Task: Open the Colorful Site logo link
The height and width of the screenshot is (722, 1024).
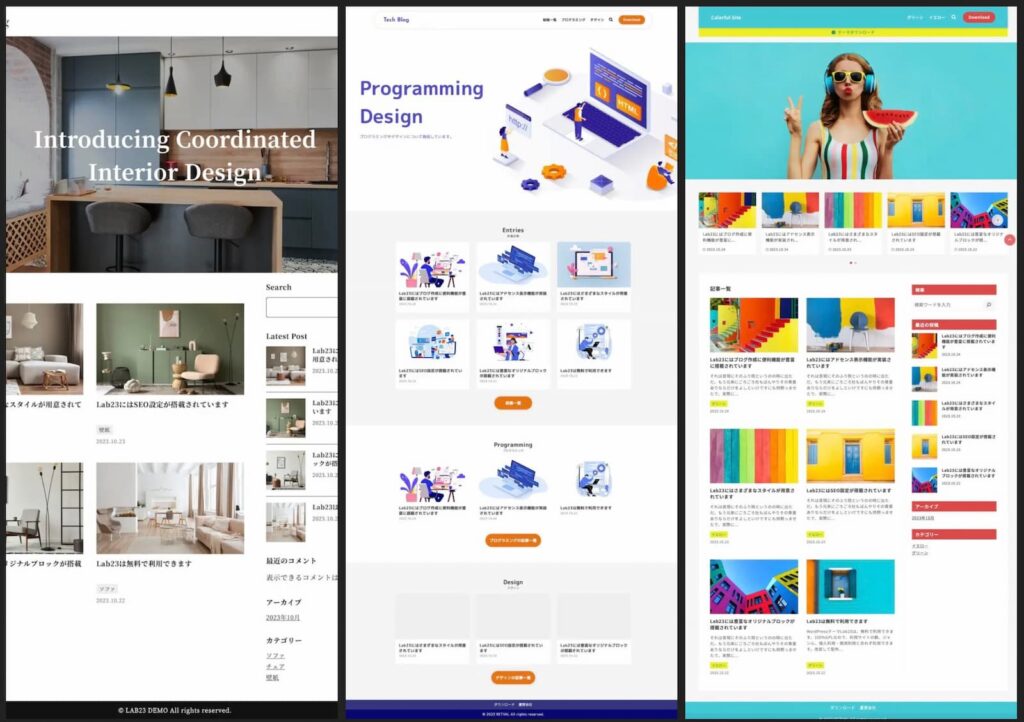Action: tap(726, 18)
